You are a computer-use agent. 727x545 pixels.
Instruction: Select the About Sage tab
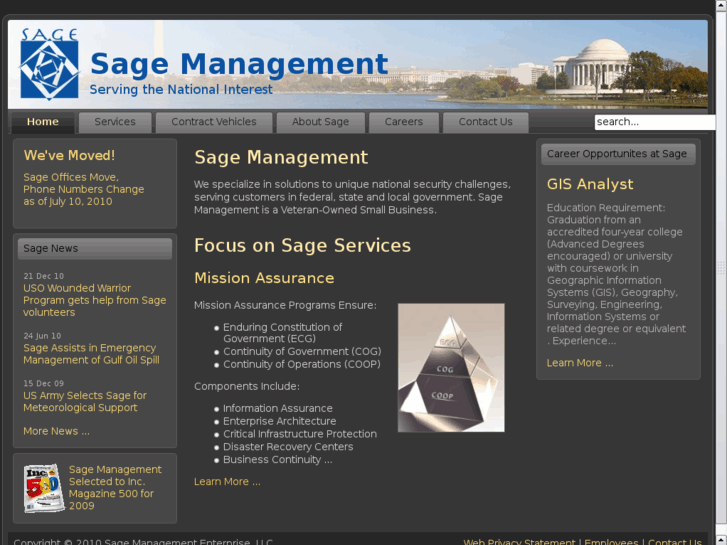pyautogui.click(x=320, y=122)
